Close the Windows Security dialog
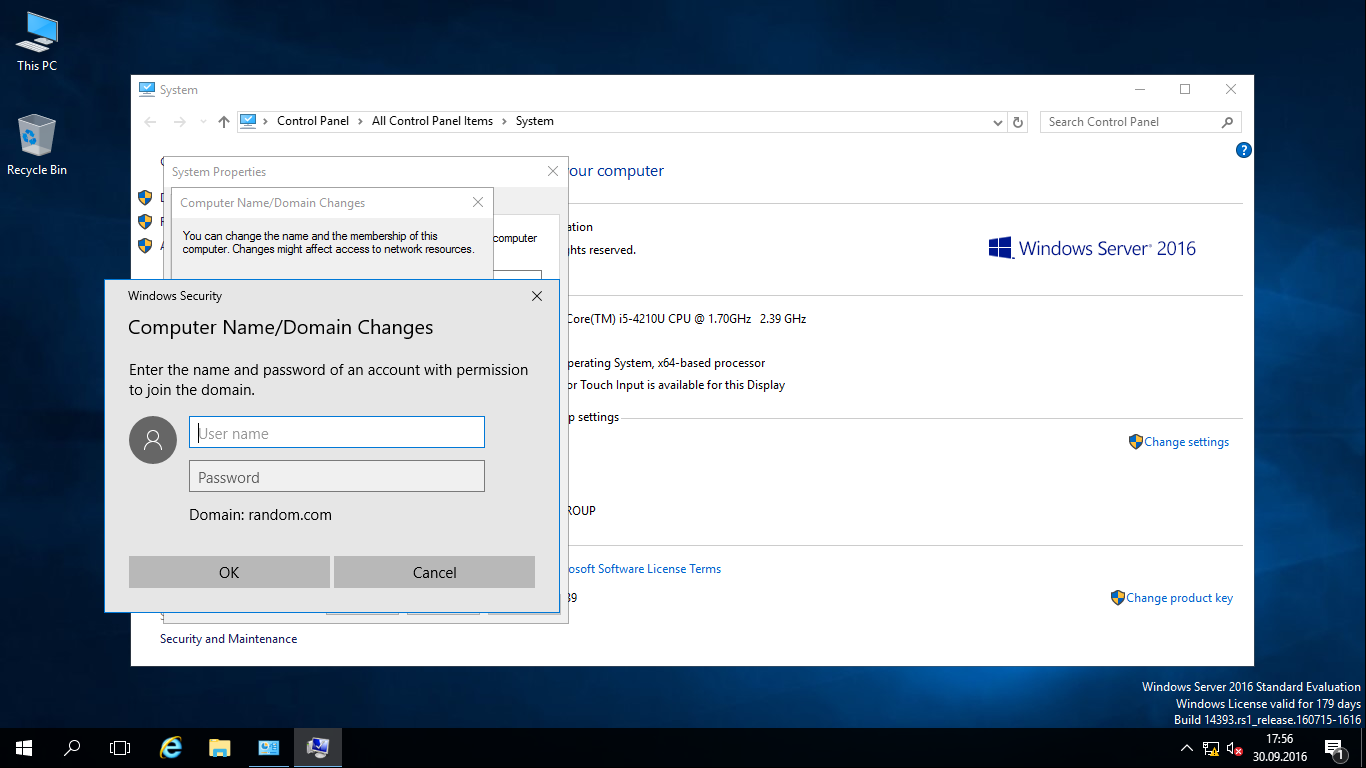Viewport: 1366px width, 768px height. click(x=537, y=296)
